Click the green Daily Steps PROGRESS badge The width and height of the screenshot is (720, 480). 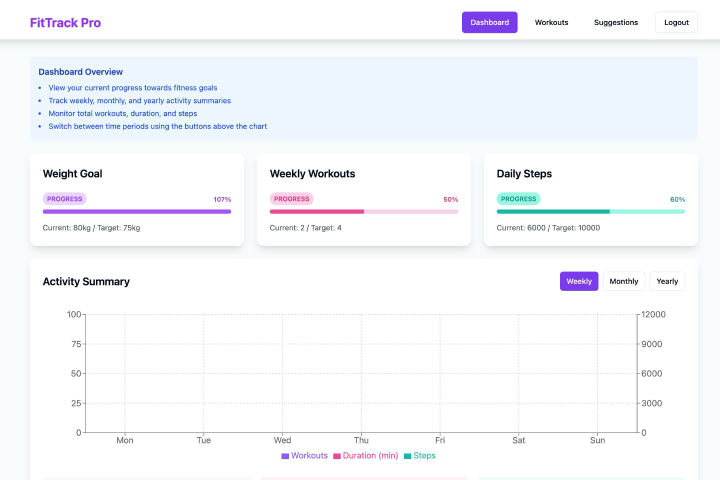click(x=518, y=199)
